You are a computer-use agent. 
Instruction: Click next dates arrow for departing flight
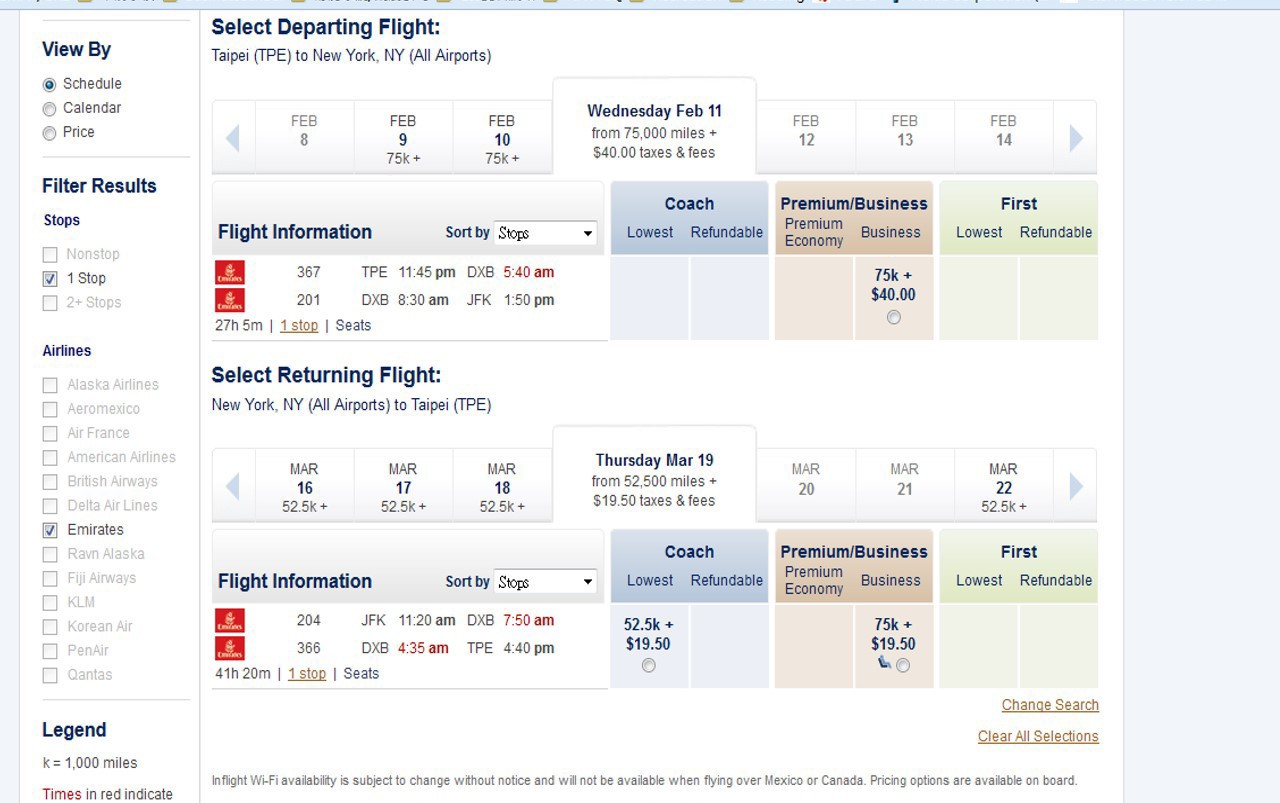1076,138
